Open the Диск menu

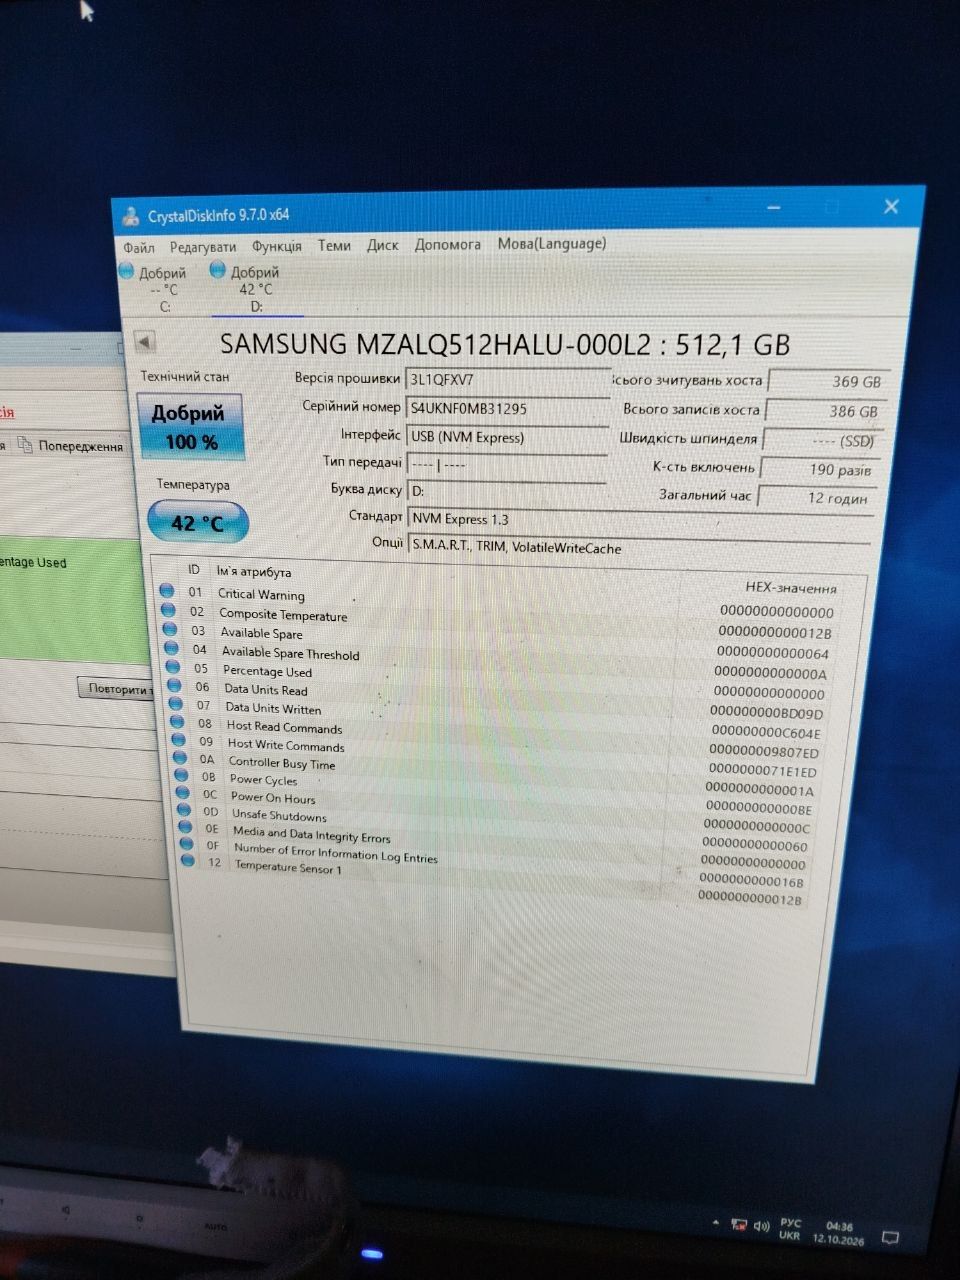383,244
